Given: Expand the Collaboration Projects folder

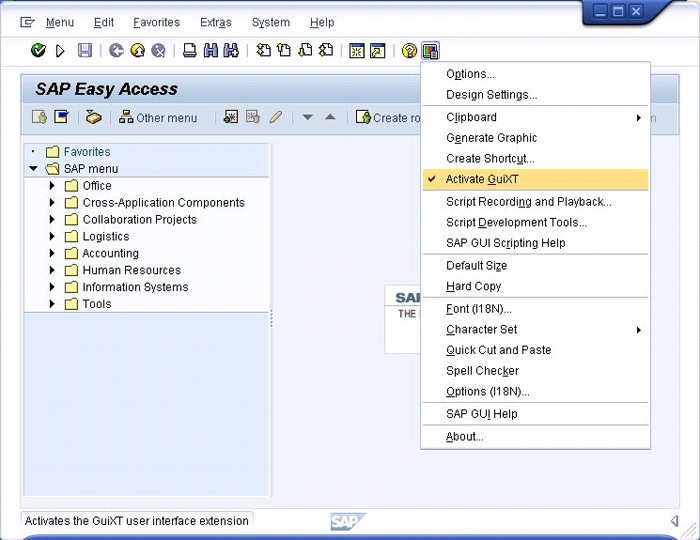Looking at the screenshot, I should [x=52, y=219].
